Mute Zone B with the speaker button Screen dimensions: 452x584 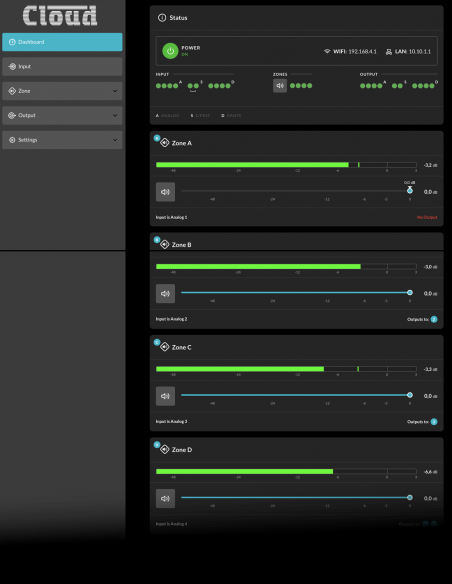tap(165, 293)
